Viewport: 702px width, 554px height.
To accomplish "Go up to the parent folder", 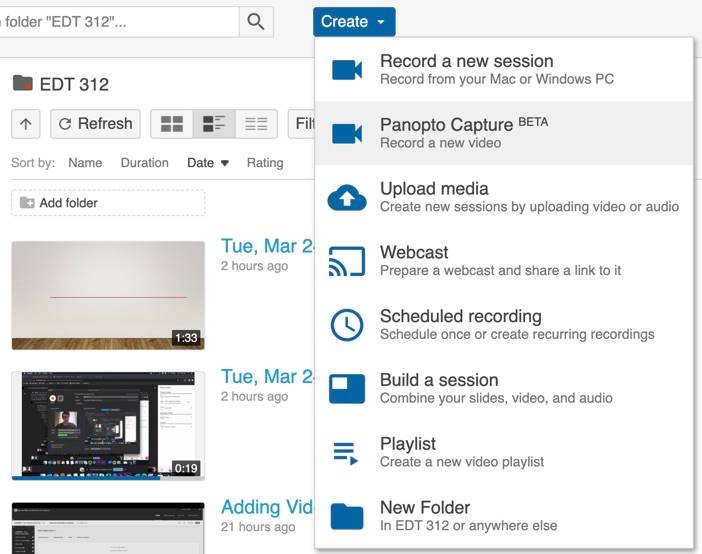I will point(25,124).
